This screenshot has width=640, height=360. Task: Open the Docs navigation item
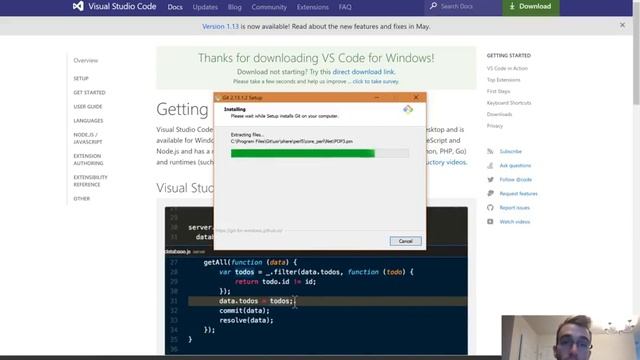click(x=175, y=7)
